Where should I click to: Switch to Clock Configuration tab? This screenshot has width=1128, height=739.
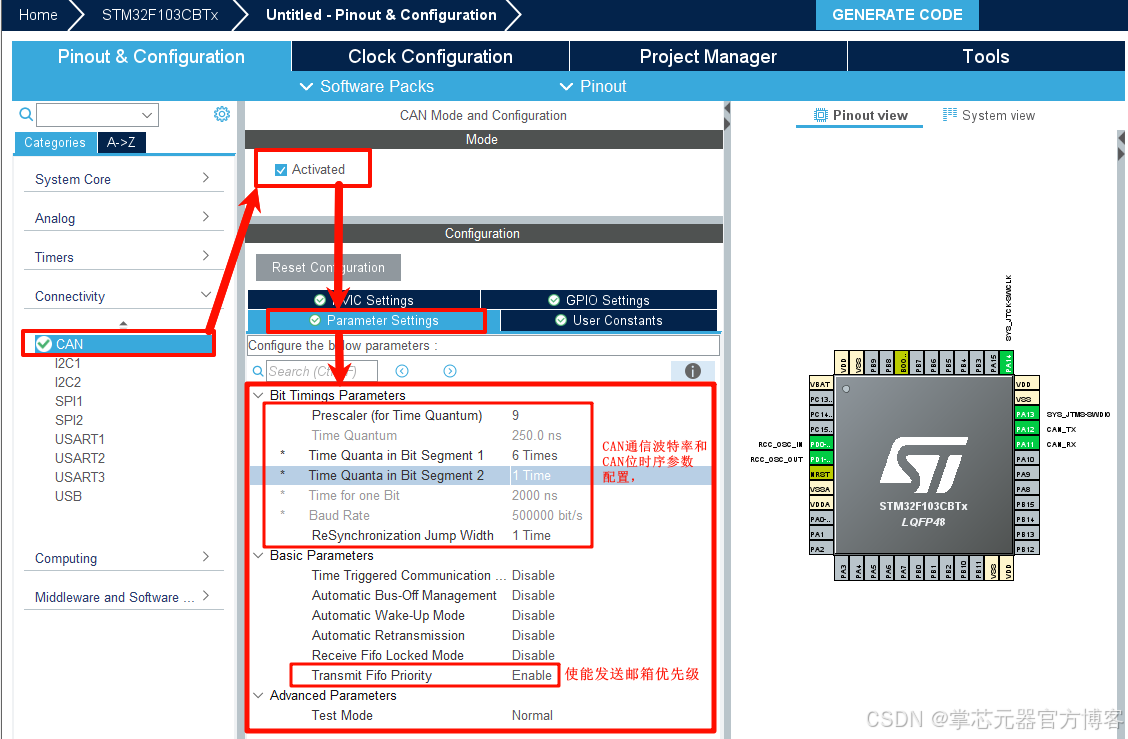(430, 56)
